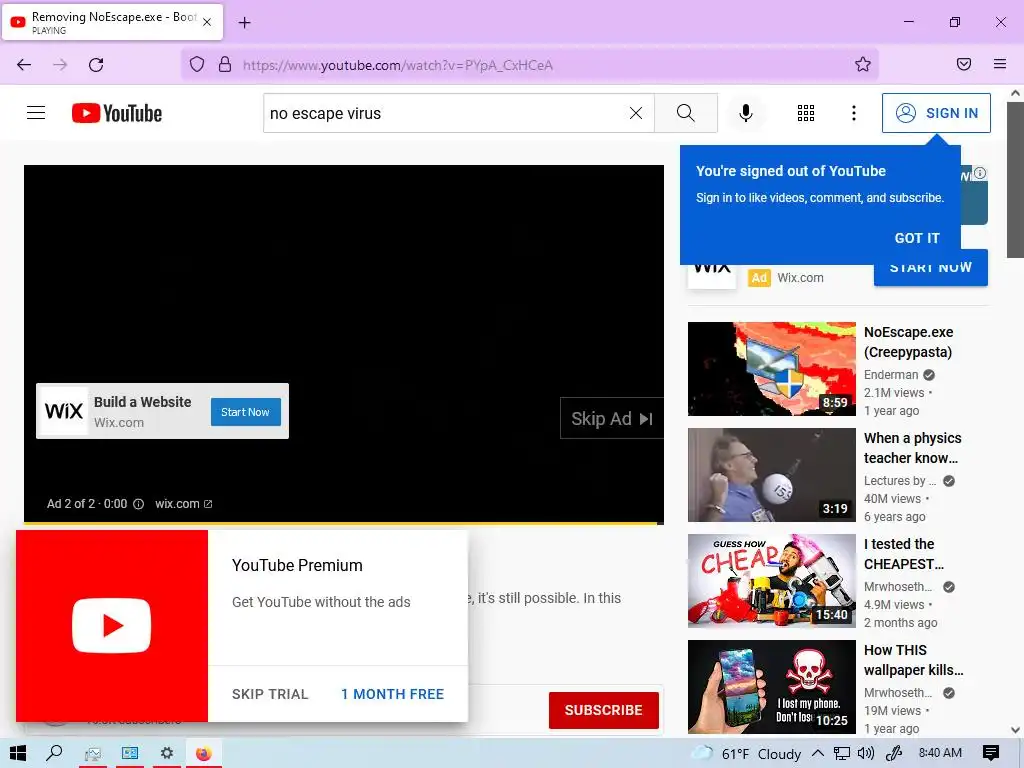The width and height of the screenshot is (1024, 768).
Task: Open the ad info icon beside Ad 2 of 2
Action: coord(138,504)
